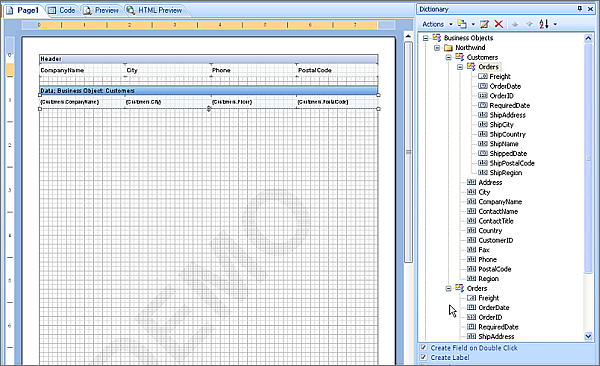Screen dimensions: 600x366
Task: Select the ShipName field
Action: (x=504, y=144)
